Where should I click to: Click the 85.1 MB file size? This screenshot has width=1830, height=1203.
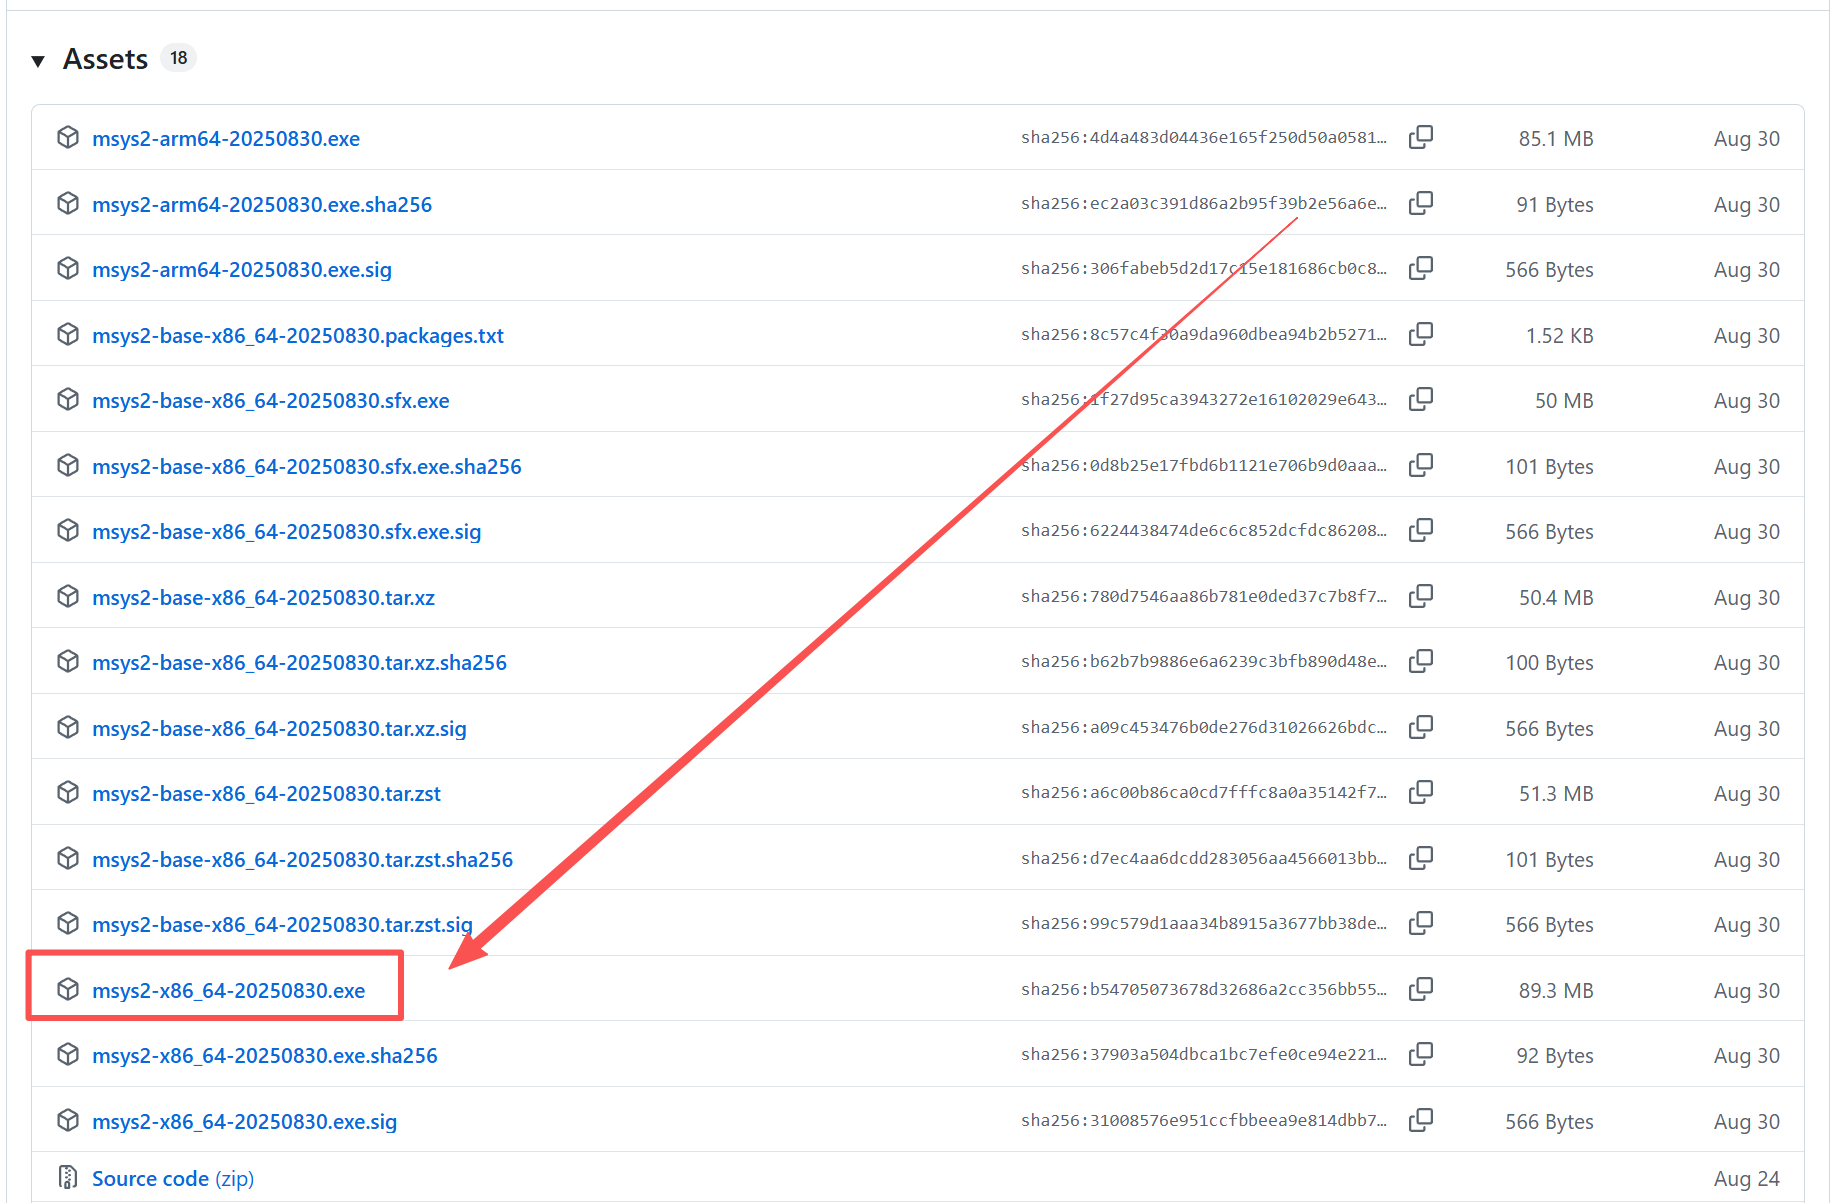tap(1556, 139)
